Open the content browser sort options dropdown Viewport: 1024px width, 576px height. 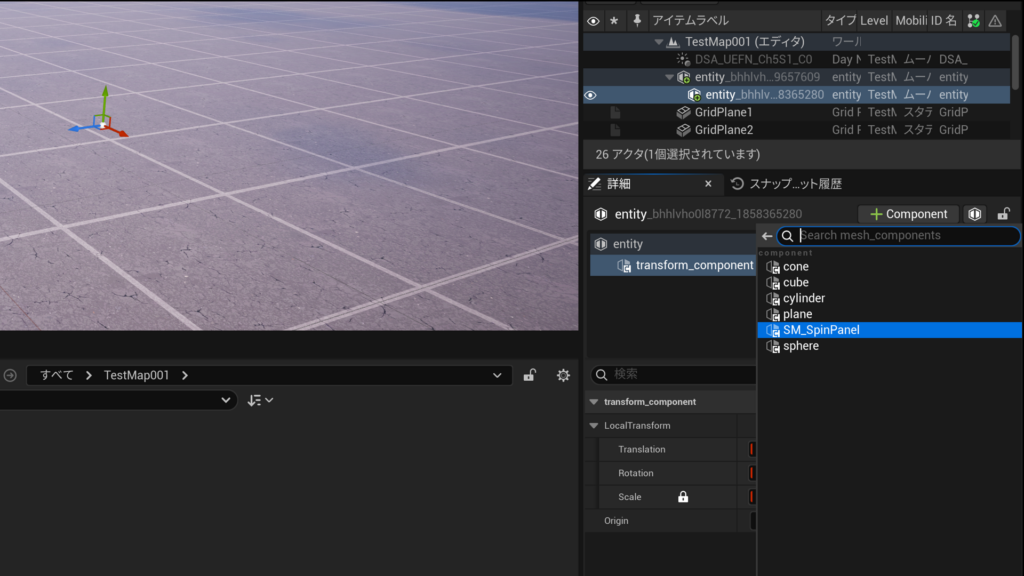(260, 400)
